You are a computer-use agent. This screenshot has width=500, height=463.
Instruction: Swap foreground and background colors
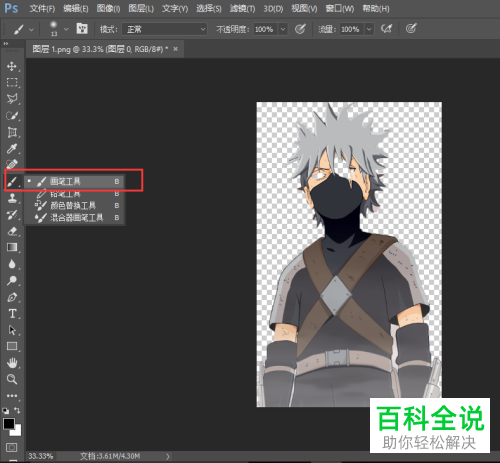(17, 410)
